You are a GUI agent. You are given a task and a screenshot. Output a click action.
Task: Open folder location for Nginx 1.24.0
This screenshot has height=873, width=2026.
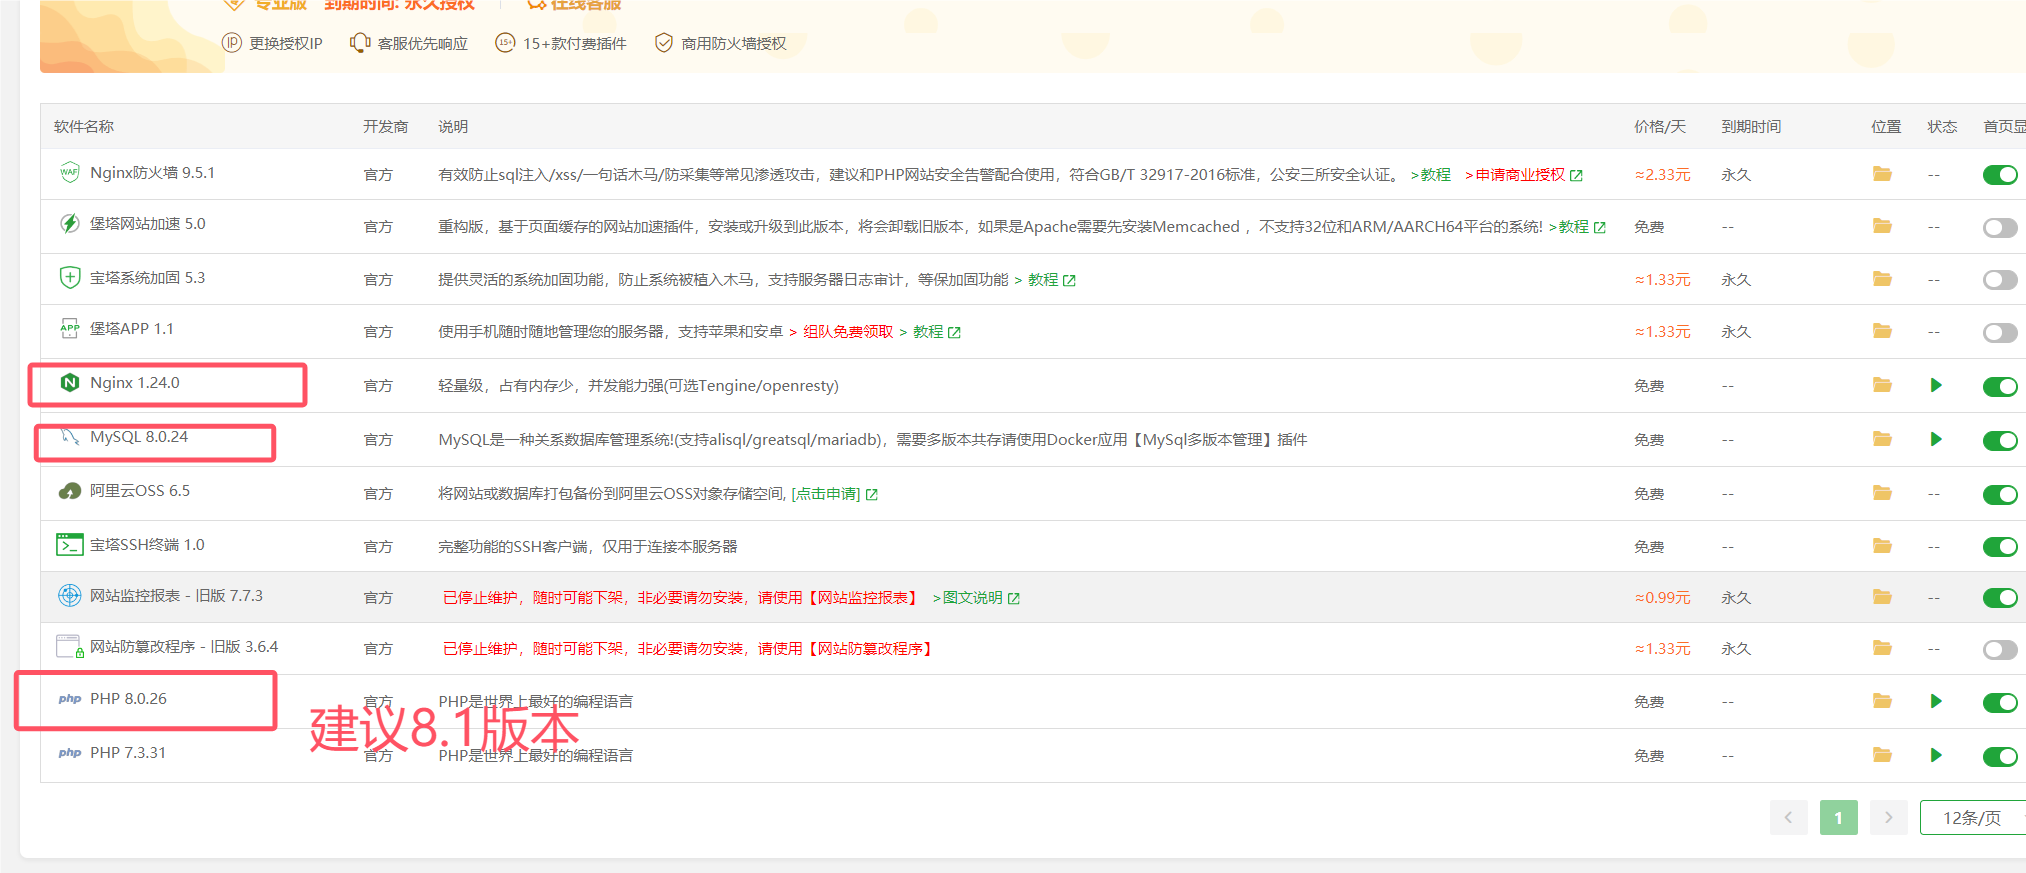tap(1882, 385)
